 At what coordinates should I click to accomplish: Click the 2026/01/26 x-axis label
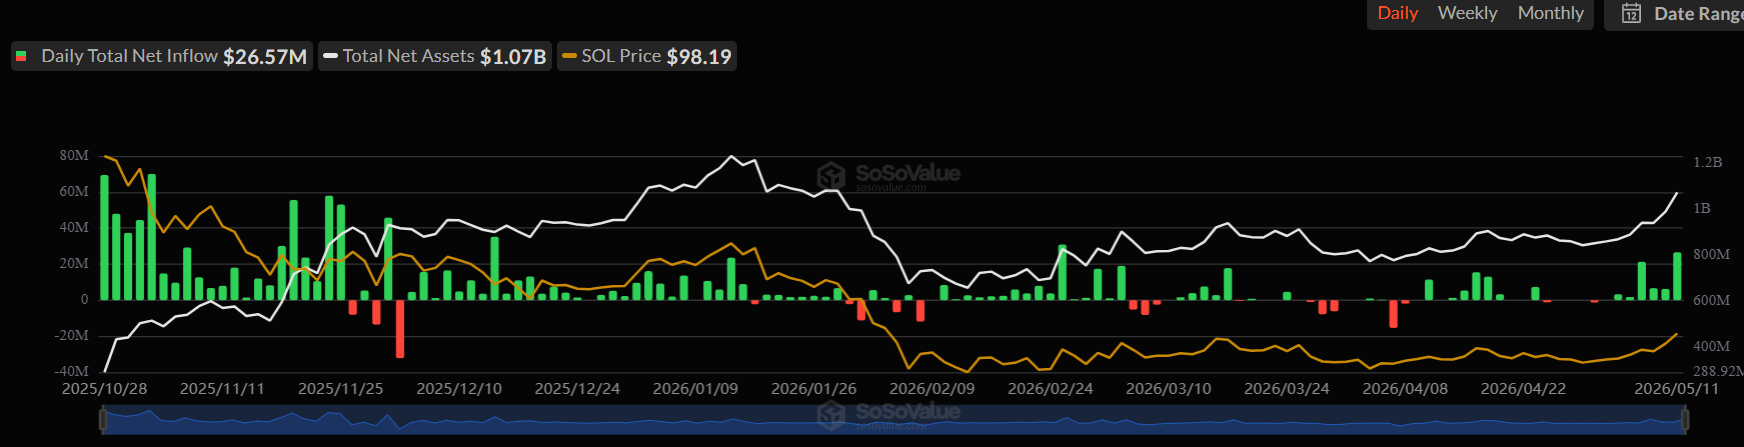point(813,389)
